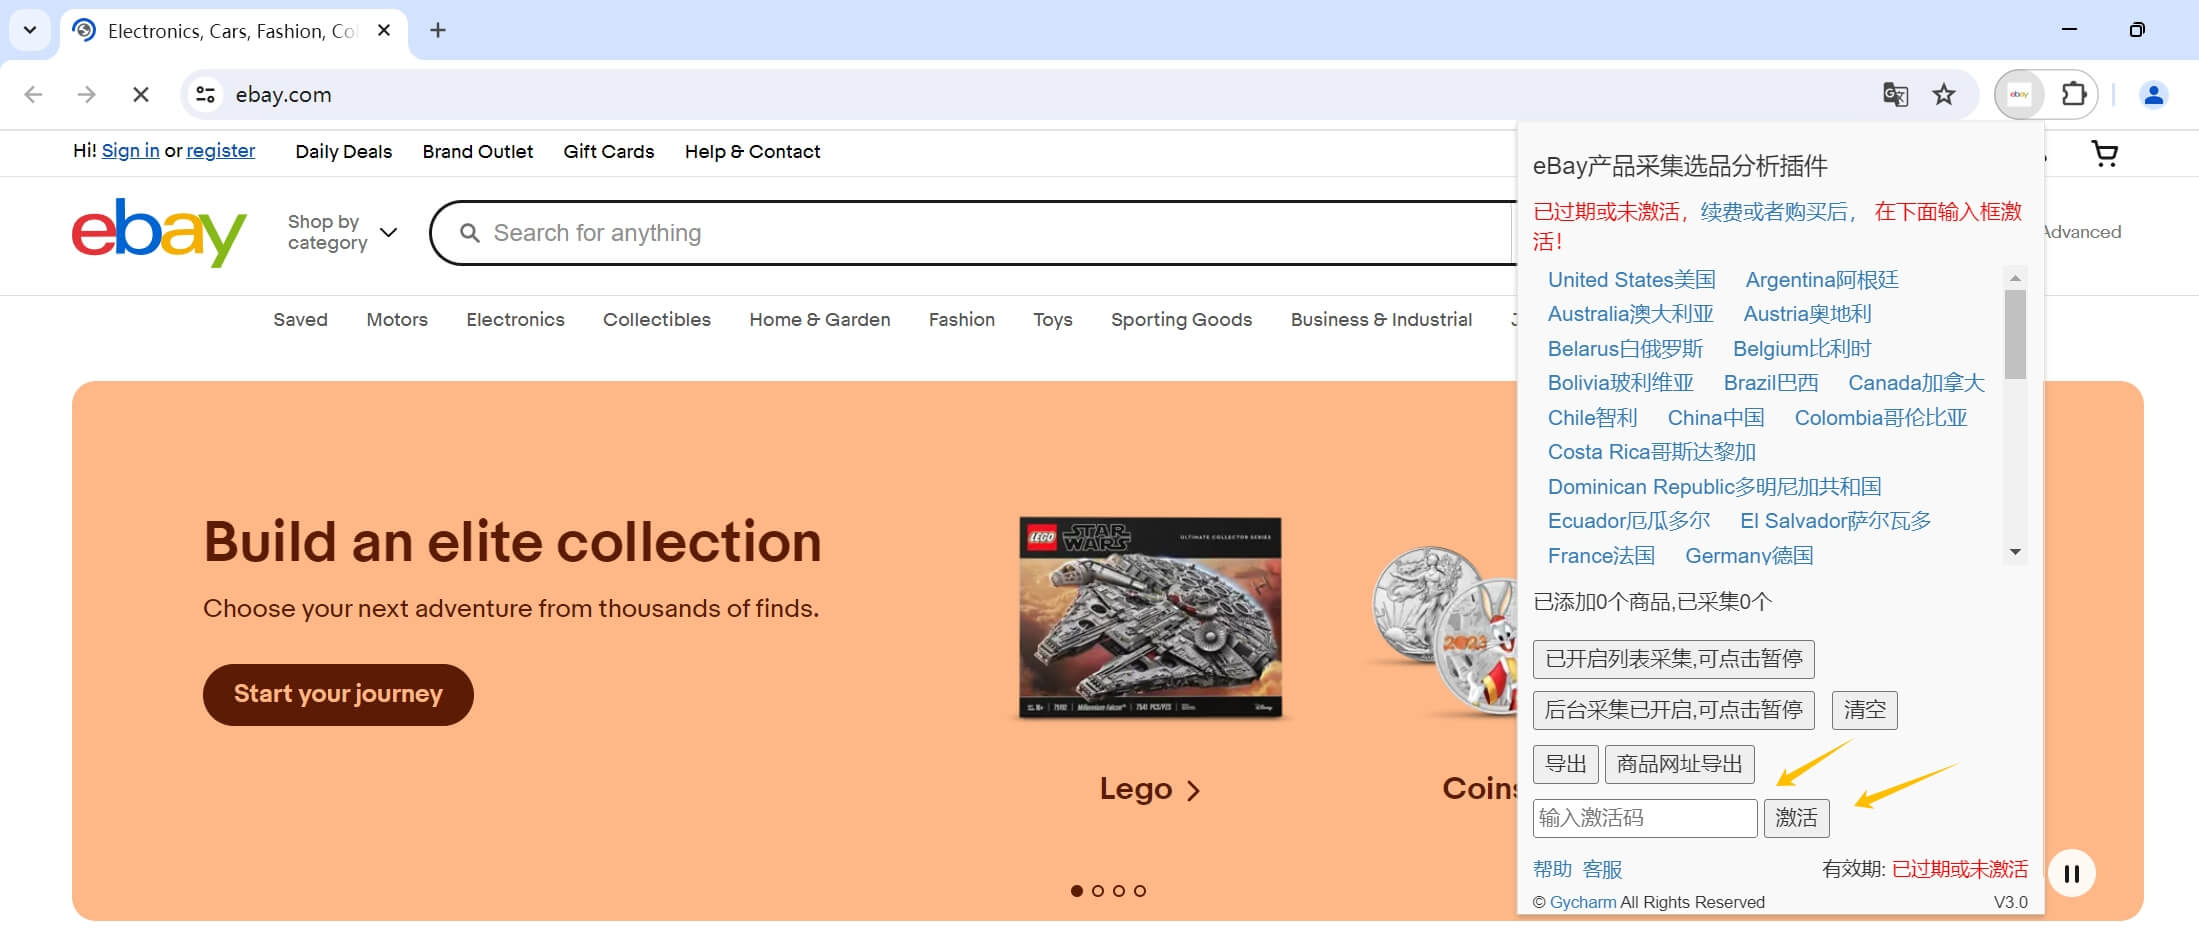Screen dimensions: 2199x933
Task: Click the country list scrollbar down arrow
Action: [2015, 552]
